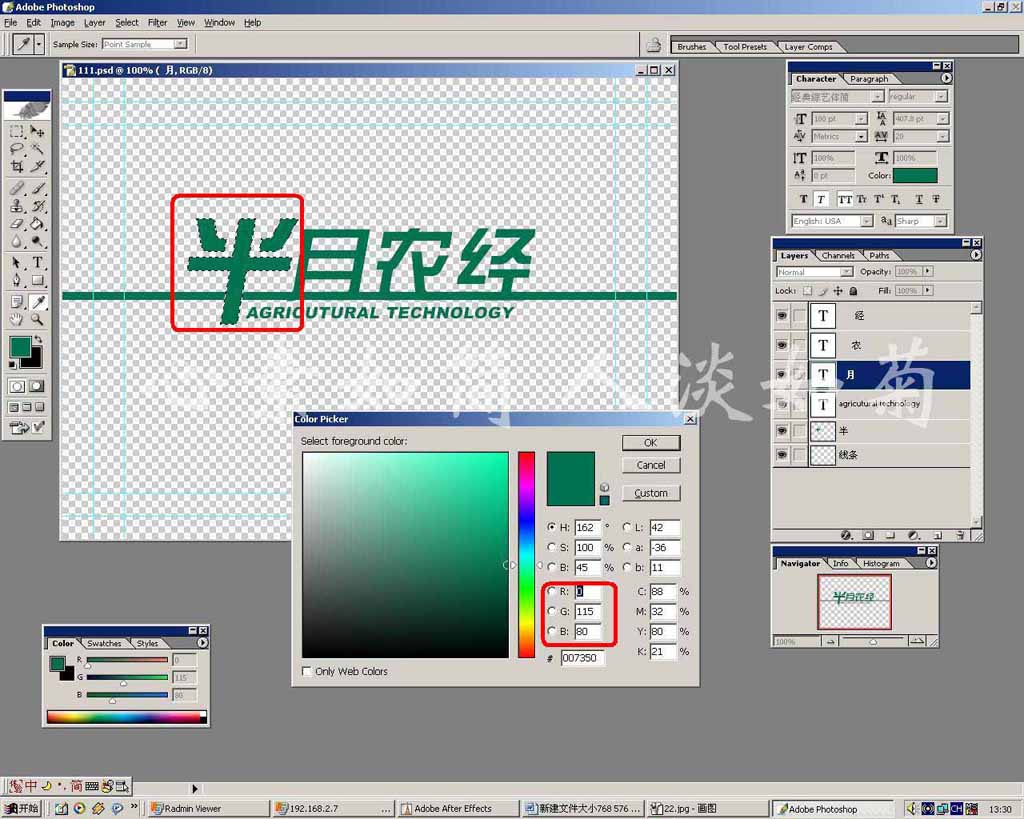This screenshot has height=819, width=1024.
Task: Switch to the Swatches tab
Action: coord(104,643)
